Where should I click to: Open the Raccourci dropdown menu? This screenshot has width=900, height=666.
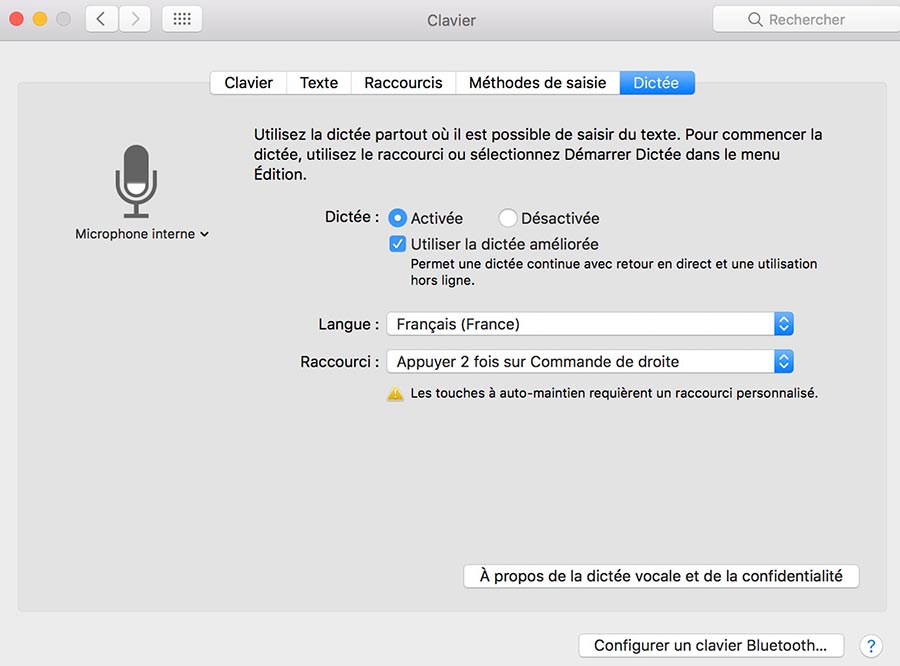pos(590,362)
